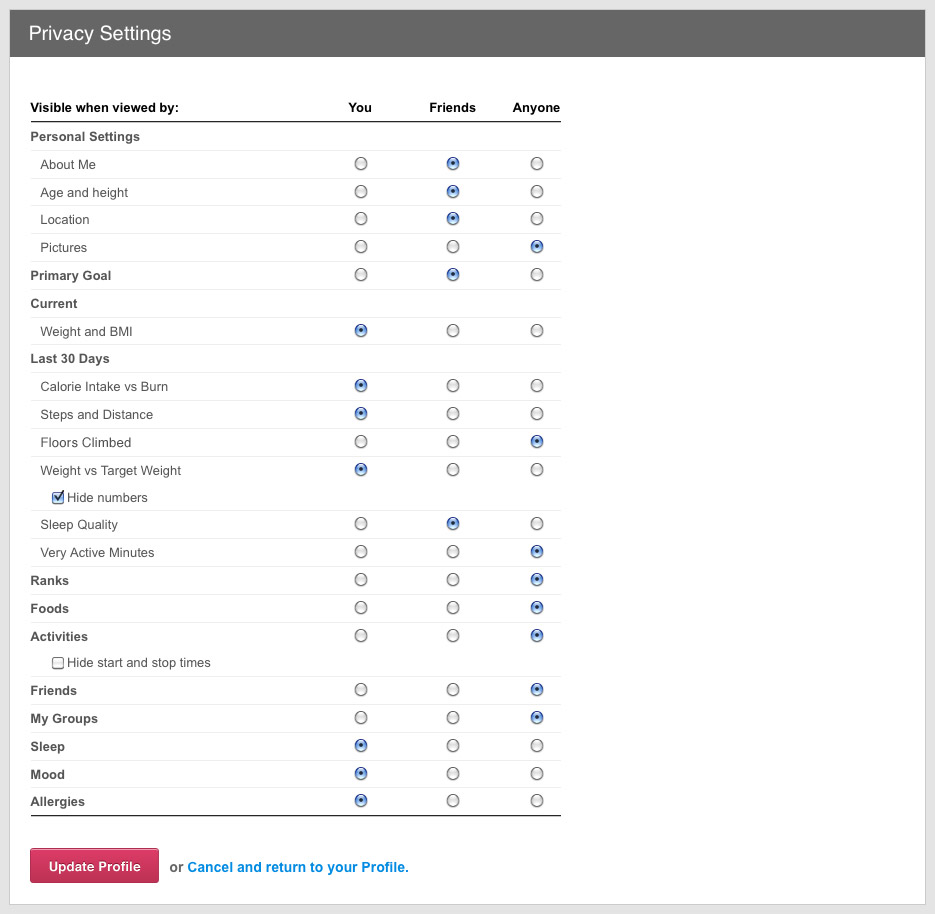Click the Privacy Settings heading
935x914 pixels.
pyautogui.click(x=100, y=33)
